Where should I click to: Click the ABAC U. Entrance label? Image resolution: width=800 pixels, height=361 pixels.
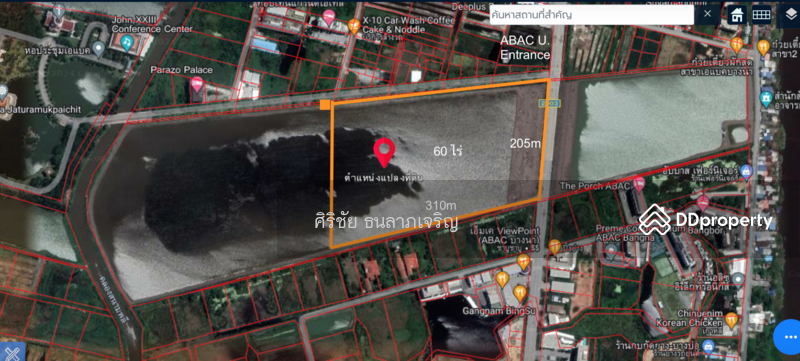point(525,47)
